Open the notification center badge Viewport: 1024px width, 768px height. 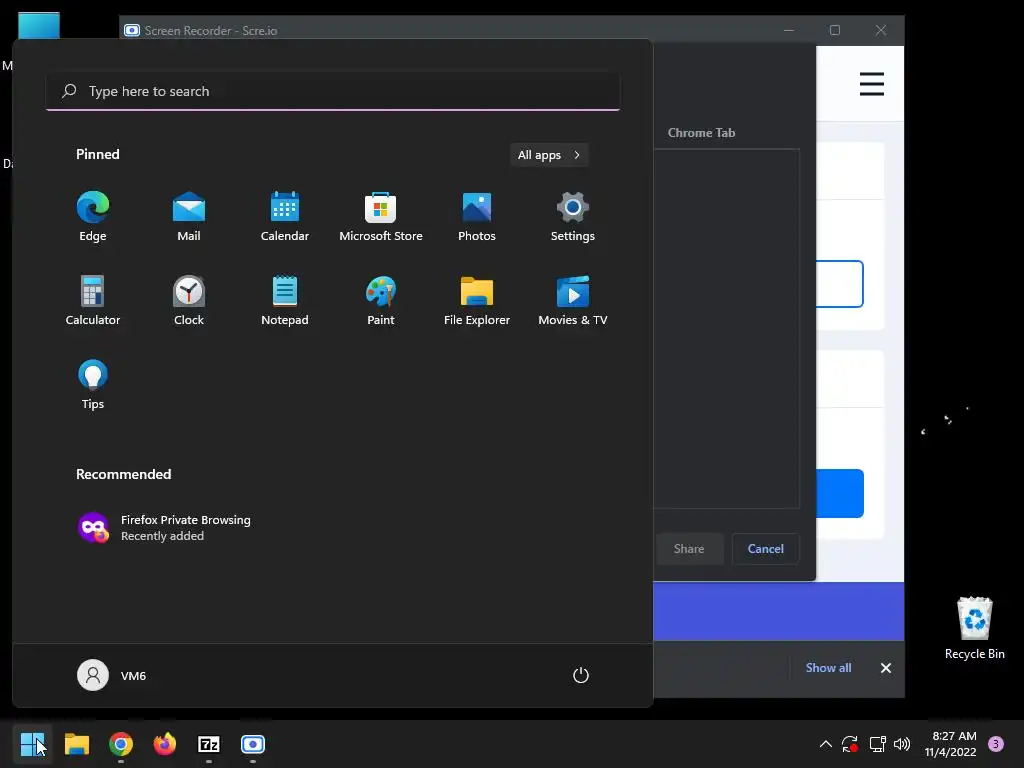coord(996,744)
